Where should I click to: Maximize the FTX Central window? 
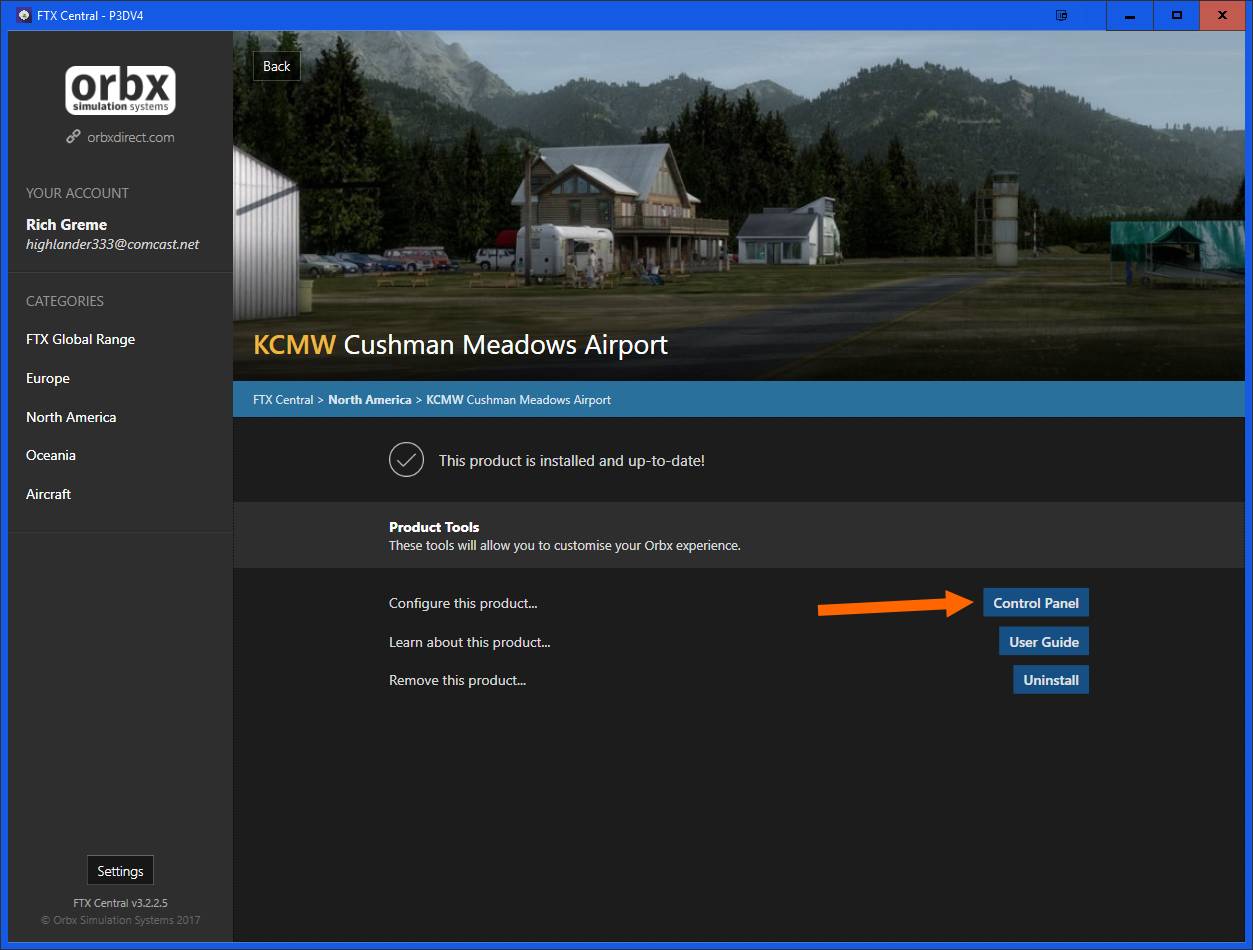(1177, 15)
